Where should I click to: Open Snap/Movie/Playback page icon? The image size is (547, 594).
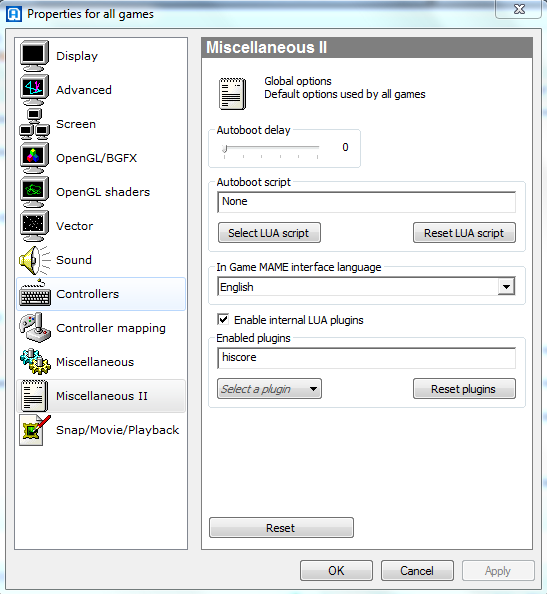34,430
